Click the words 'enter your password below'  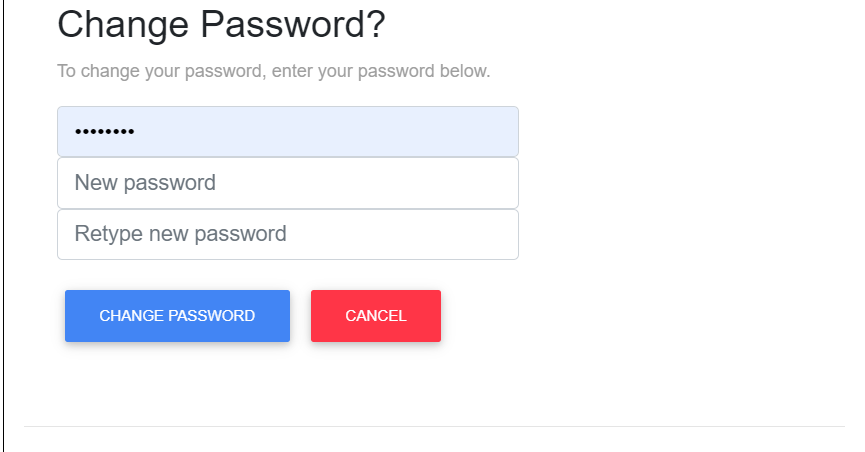(381, 71)
